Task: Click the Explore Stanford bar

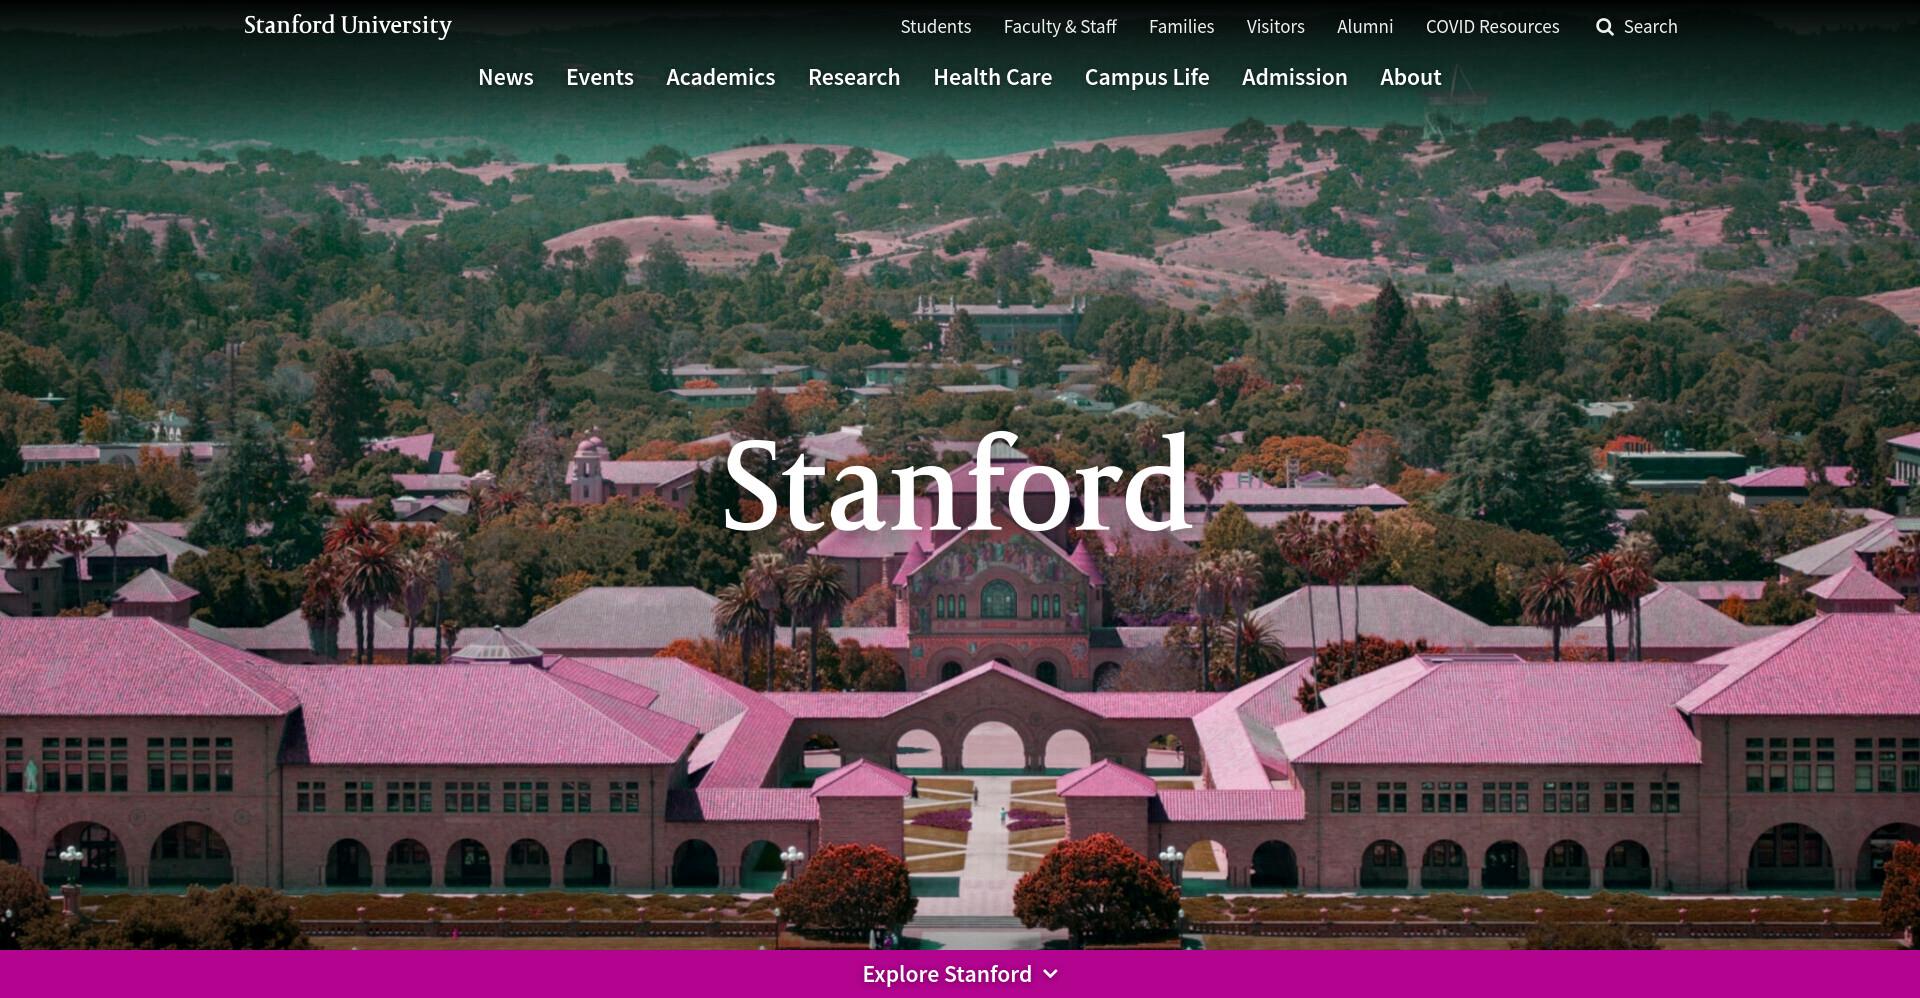Action: point(960,974)
